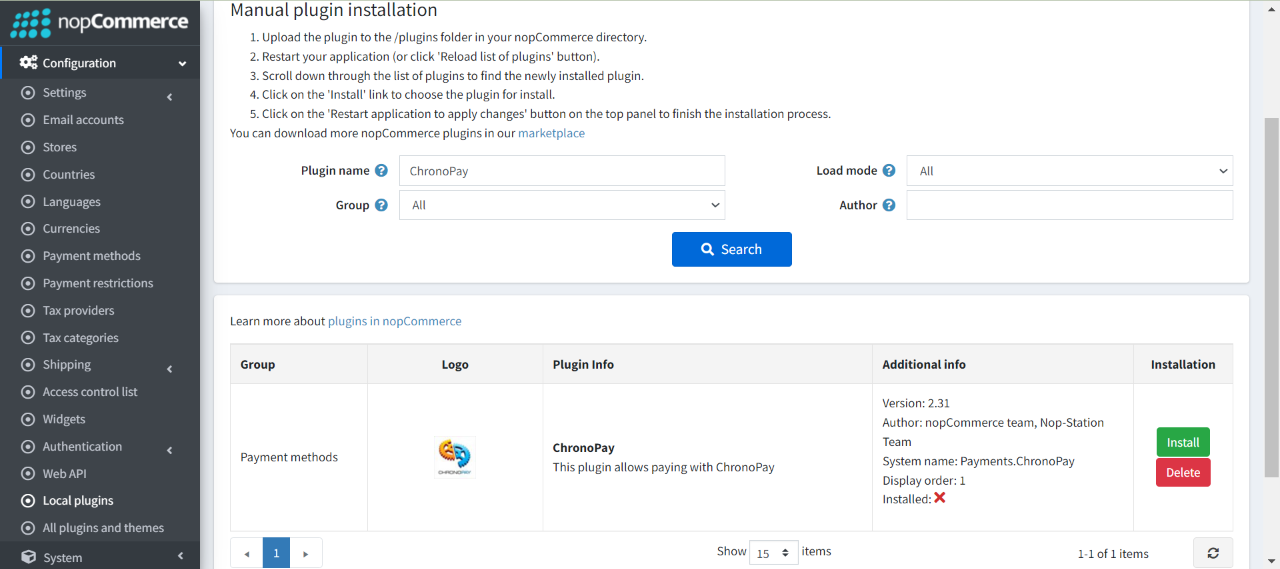Open the Group dropdown
1280x569 pixels.
(562, 205)
